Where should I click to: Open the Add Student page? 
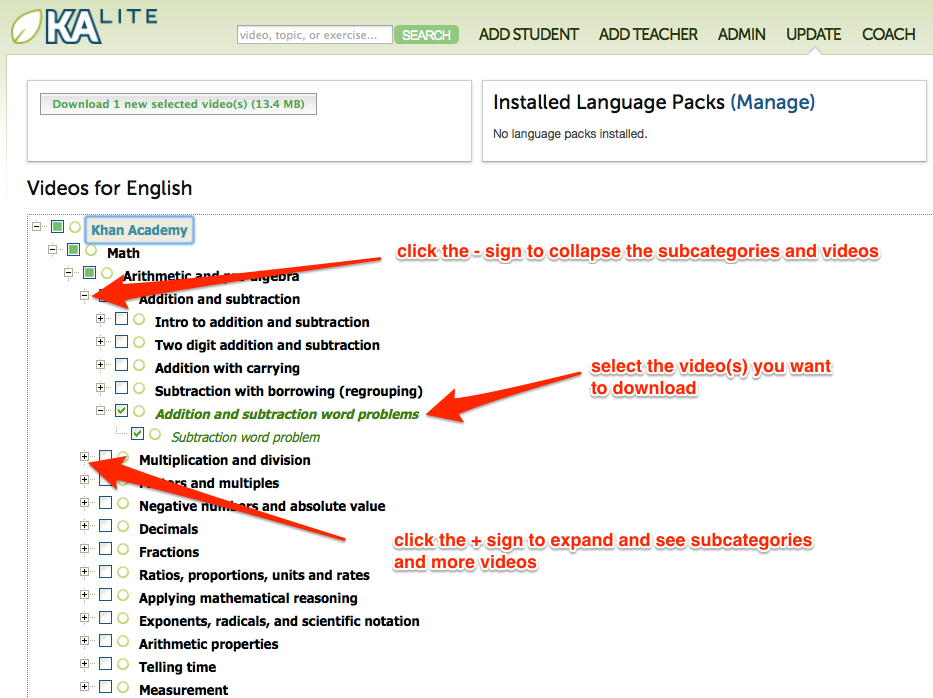[528, 35]
